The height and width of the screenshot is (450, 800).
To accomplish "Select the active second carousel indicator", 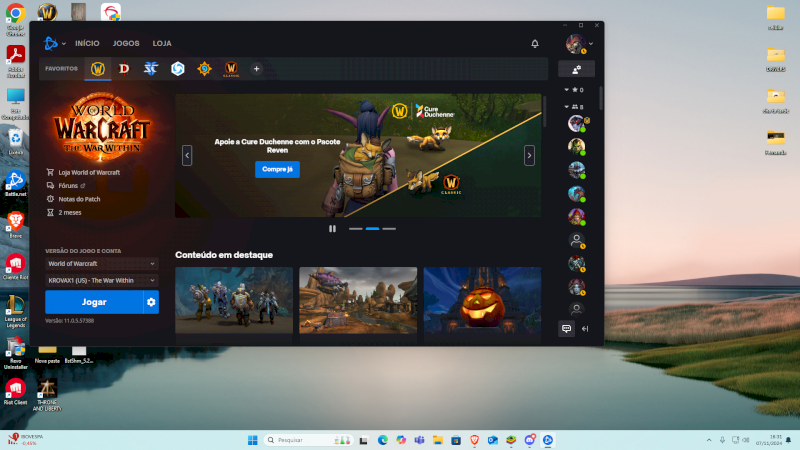I will coord(372,229).
